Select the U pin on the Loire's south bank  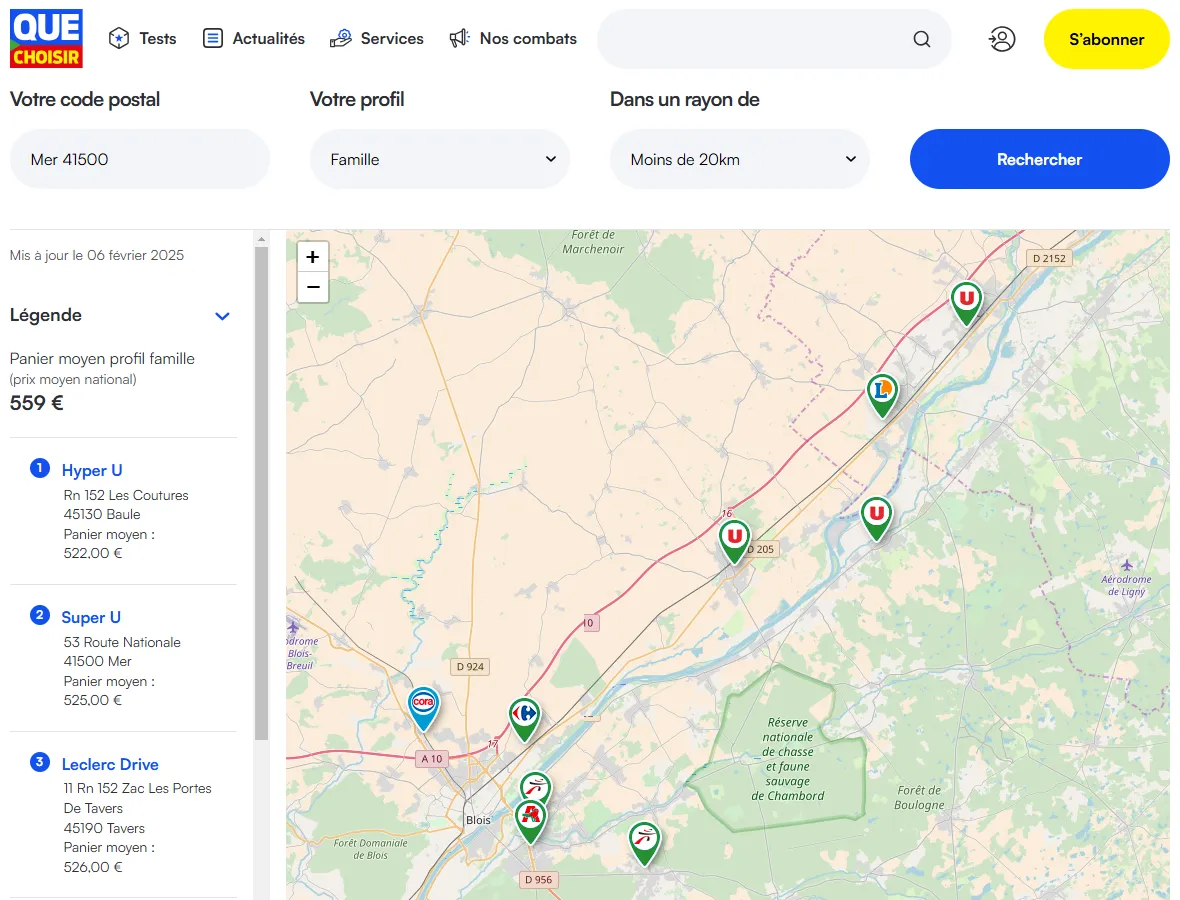click(877, 518)
